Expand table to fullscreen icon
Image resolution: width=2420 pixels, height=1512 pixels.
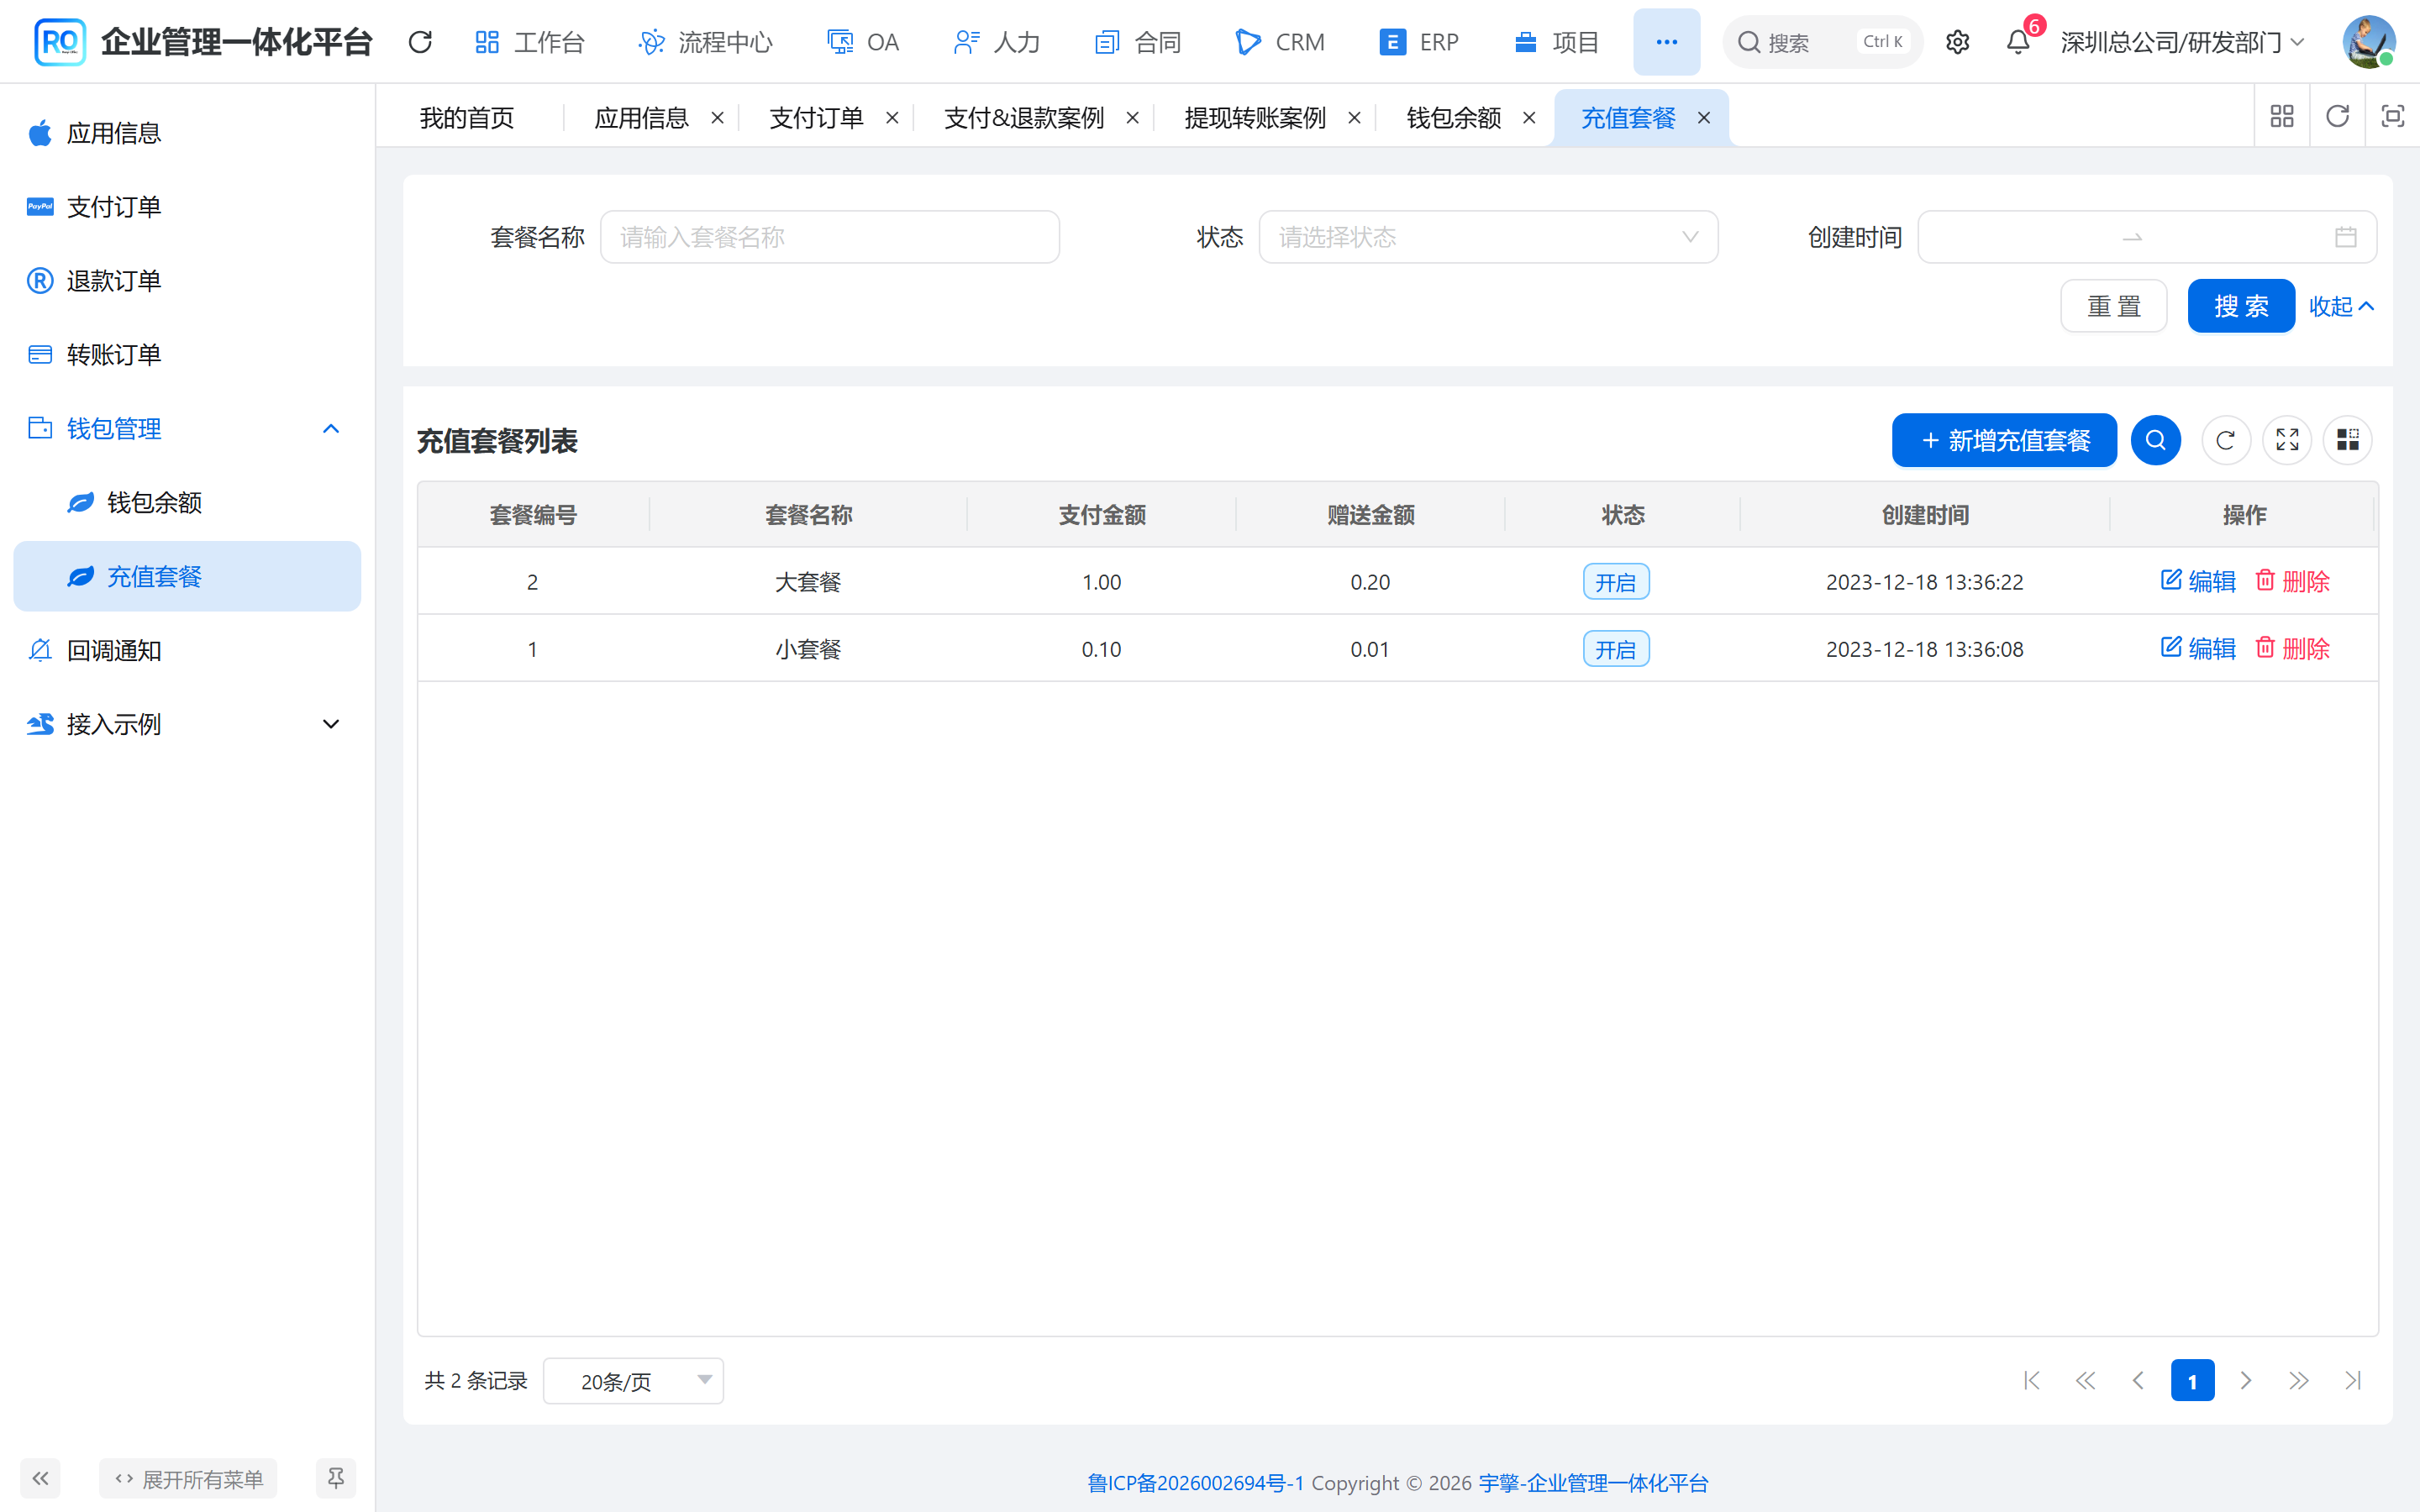(x=2287, y=440)
